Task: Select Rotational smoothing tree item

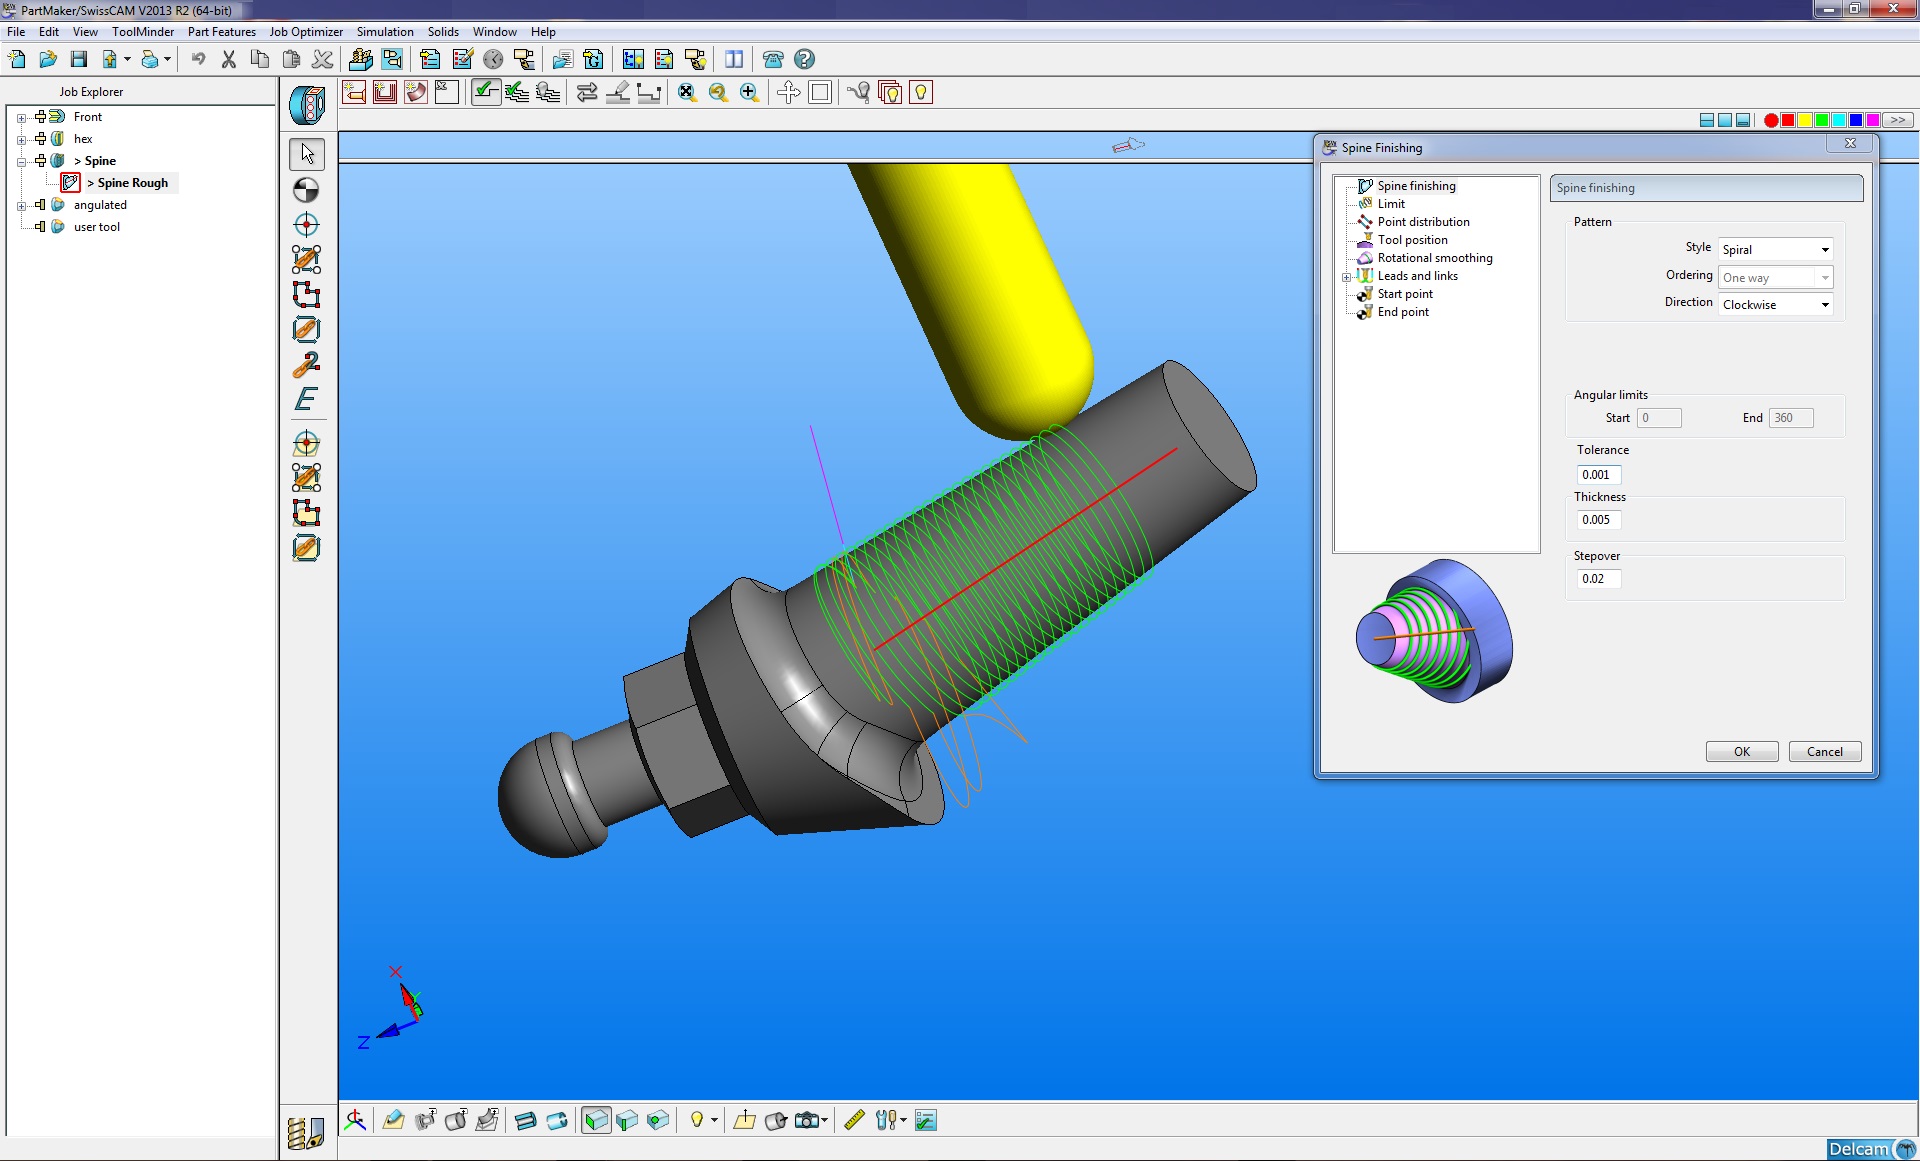Action: (x=1435, y=258)
